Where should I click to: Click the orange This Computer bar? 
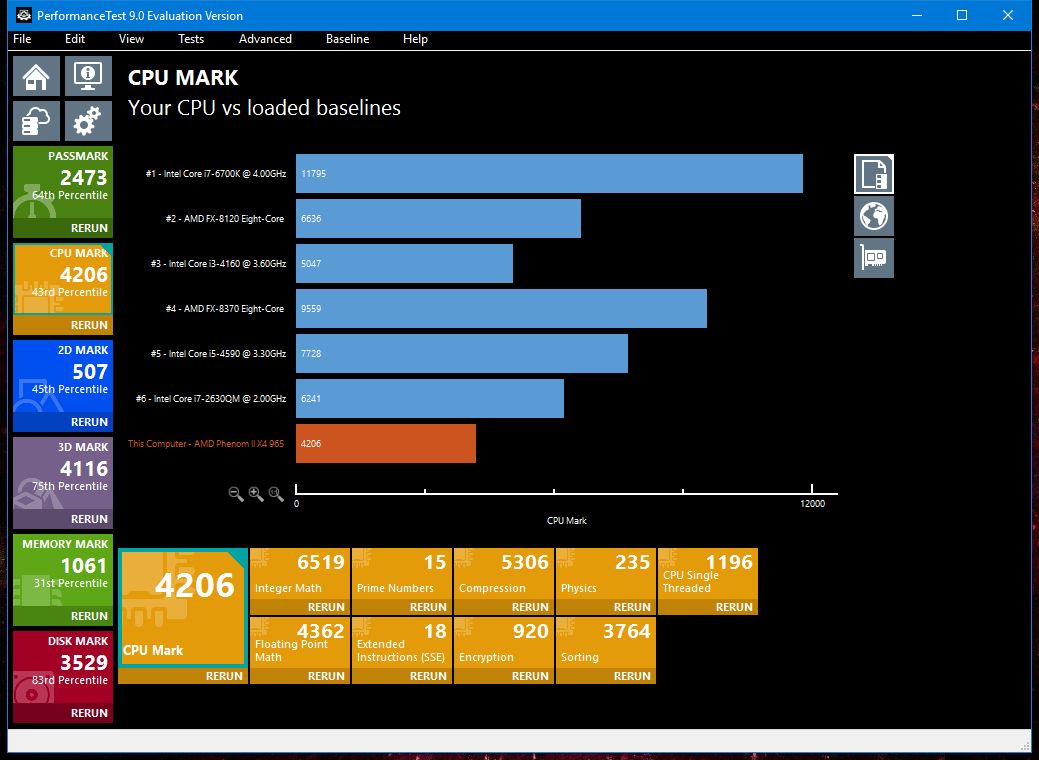(386, 443)
